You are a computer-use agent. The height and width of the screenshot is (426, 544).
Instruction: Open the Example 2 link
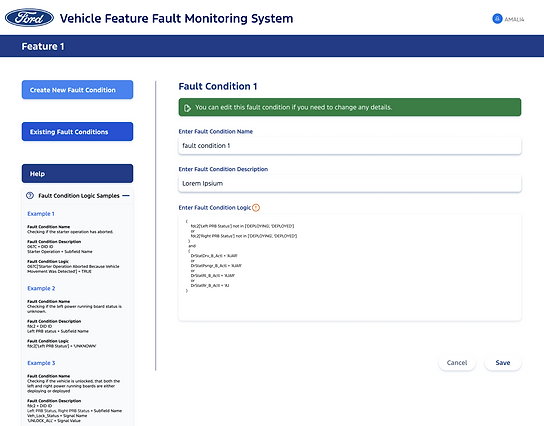click(41, 288)
